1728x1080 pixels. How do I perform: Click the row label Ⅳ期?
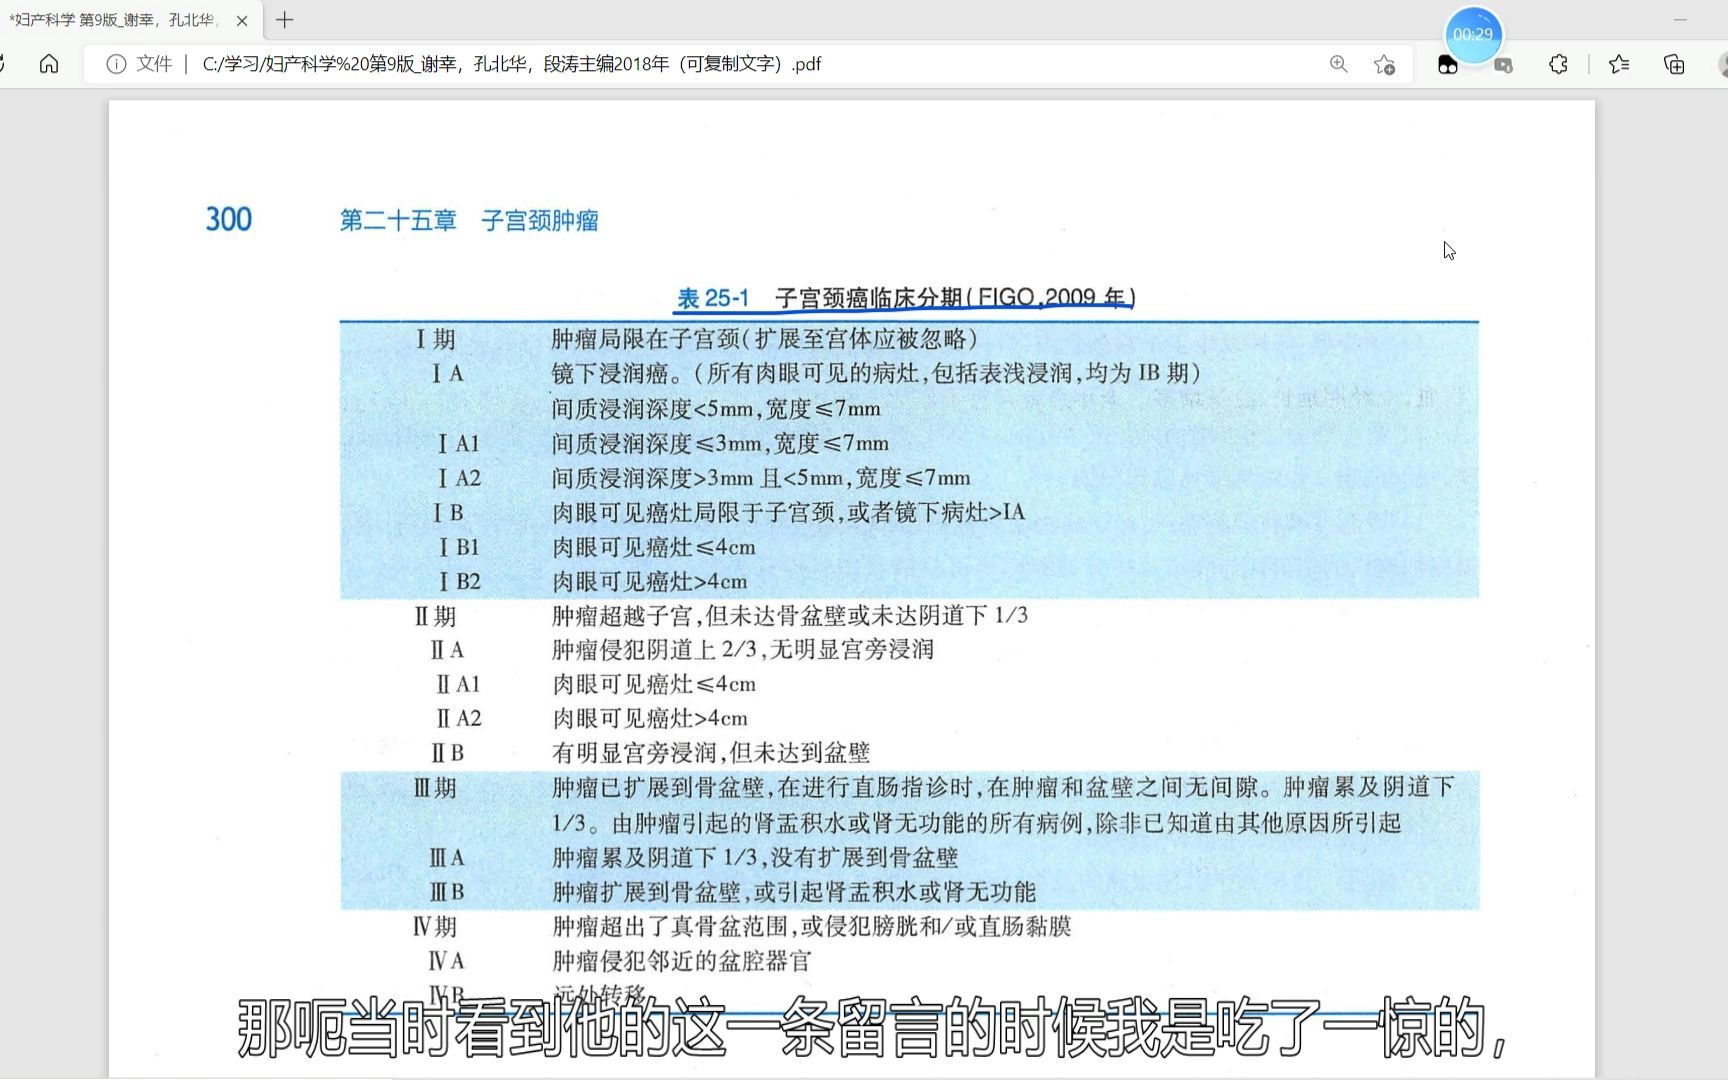pyautogui.click(x=435, y=926)
